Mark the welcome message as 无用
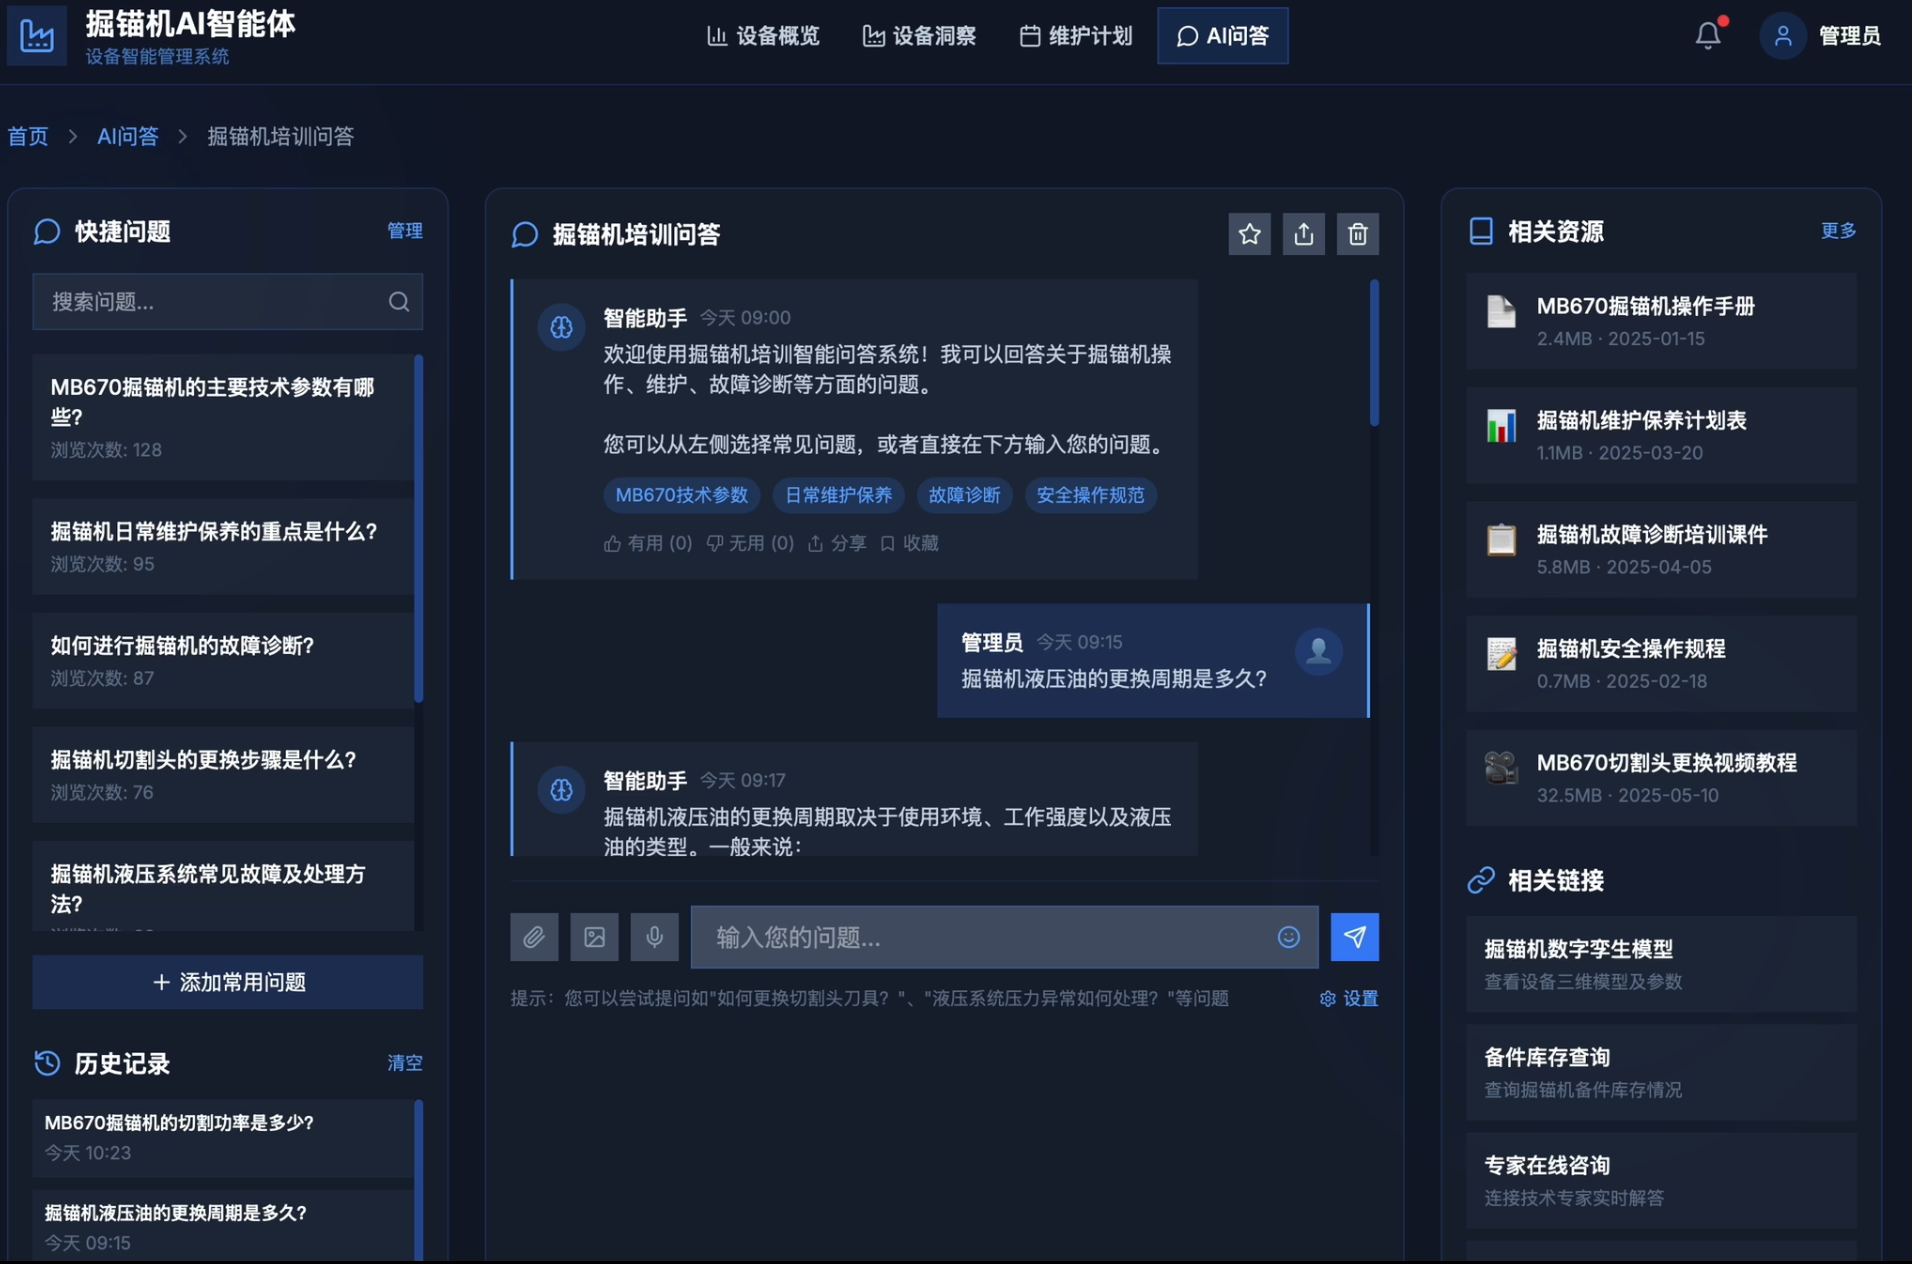 (x=750, y=543)
